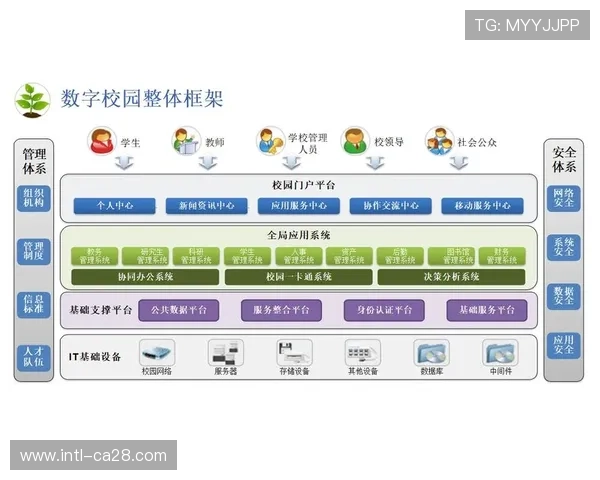Select the 社会公众 group avatar icon

pyautogui.click(x=439, y=141)
